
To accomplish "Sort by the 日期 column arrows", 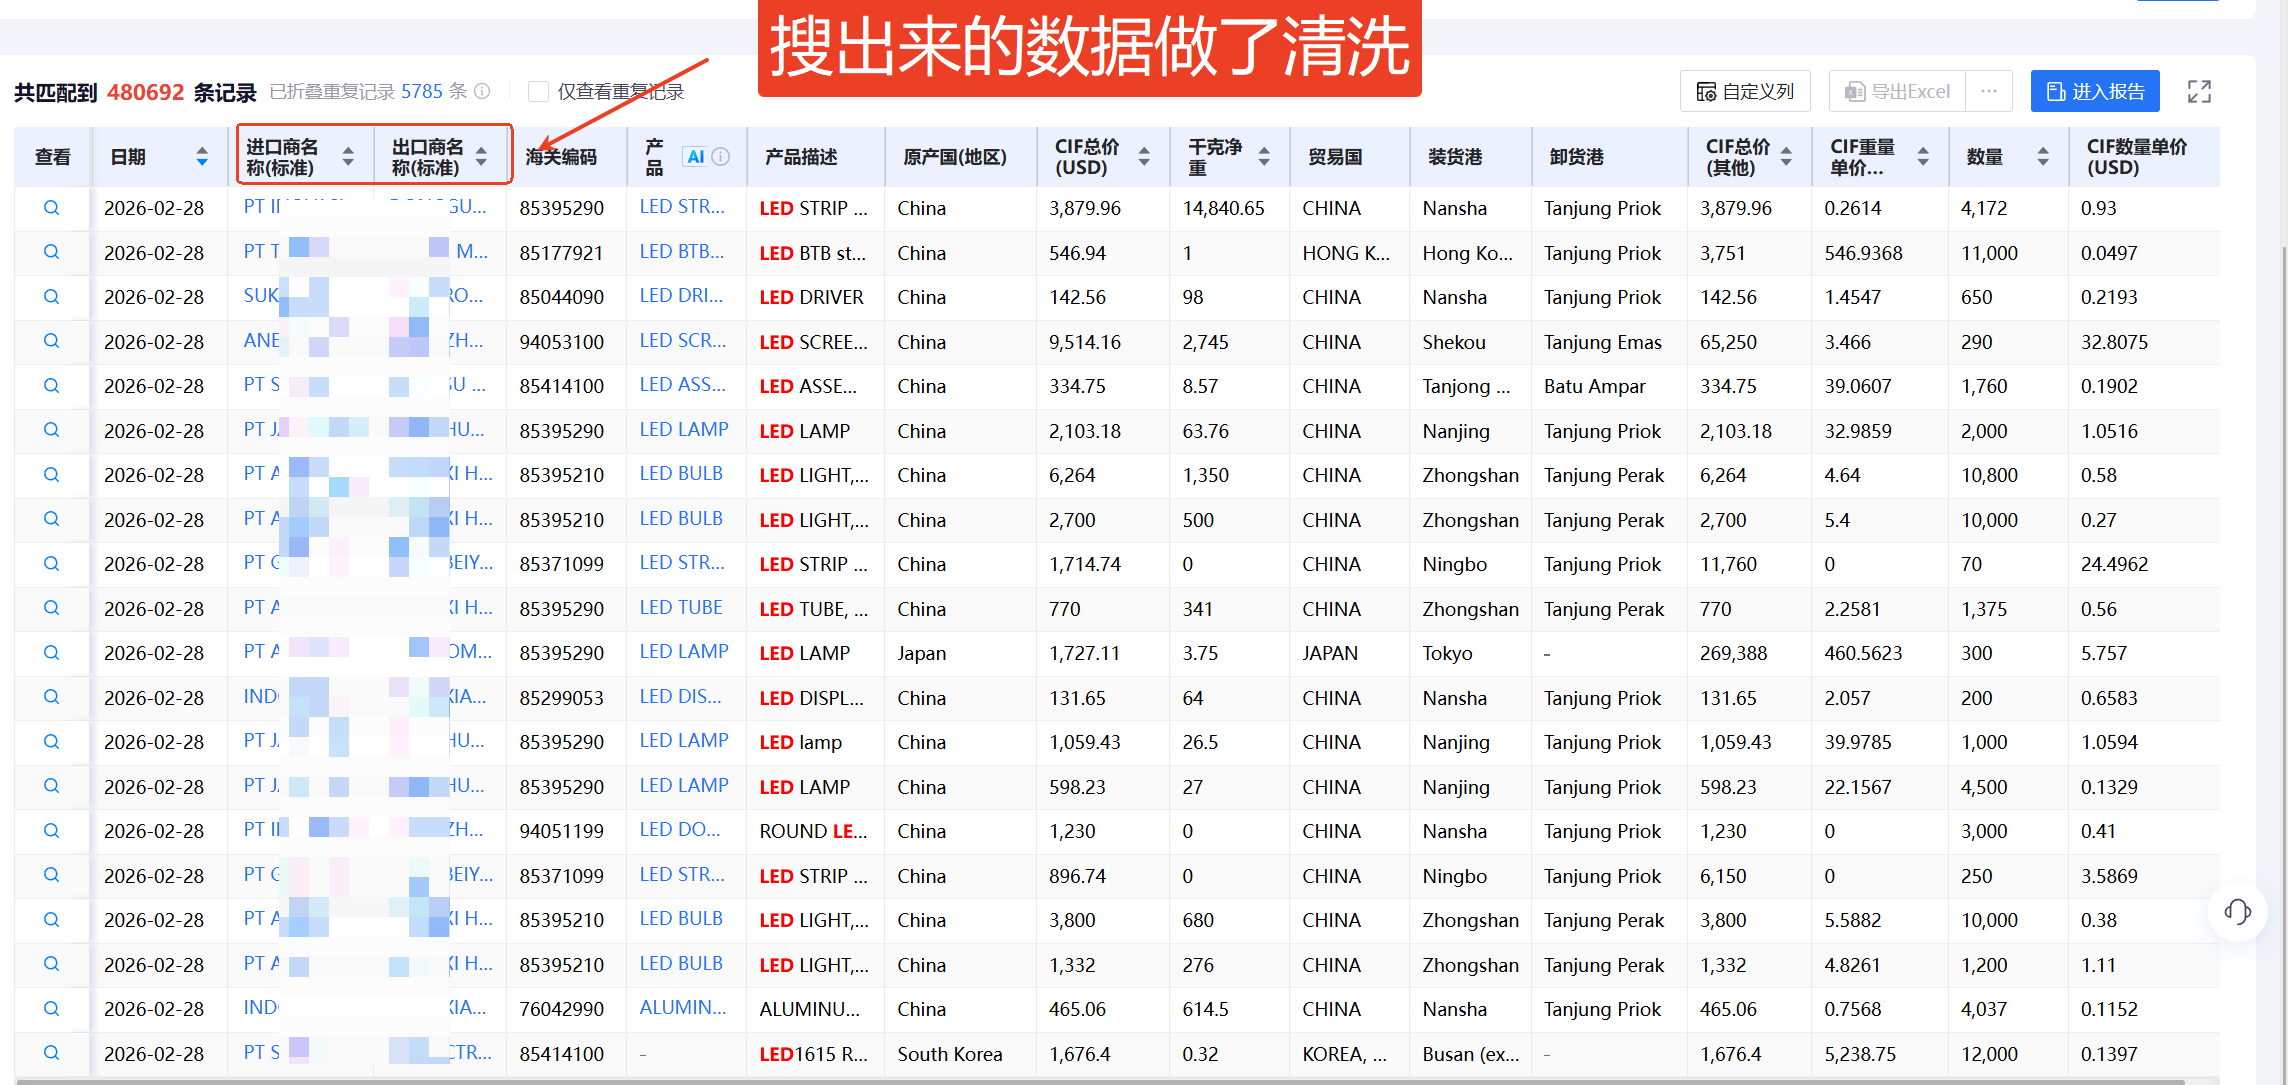I will click(x=202, y=157).
